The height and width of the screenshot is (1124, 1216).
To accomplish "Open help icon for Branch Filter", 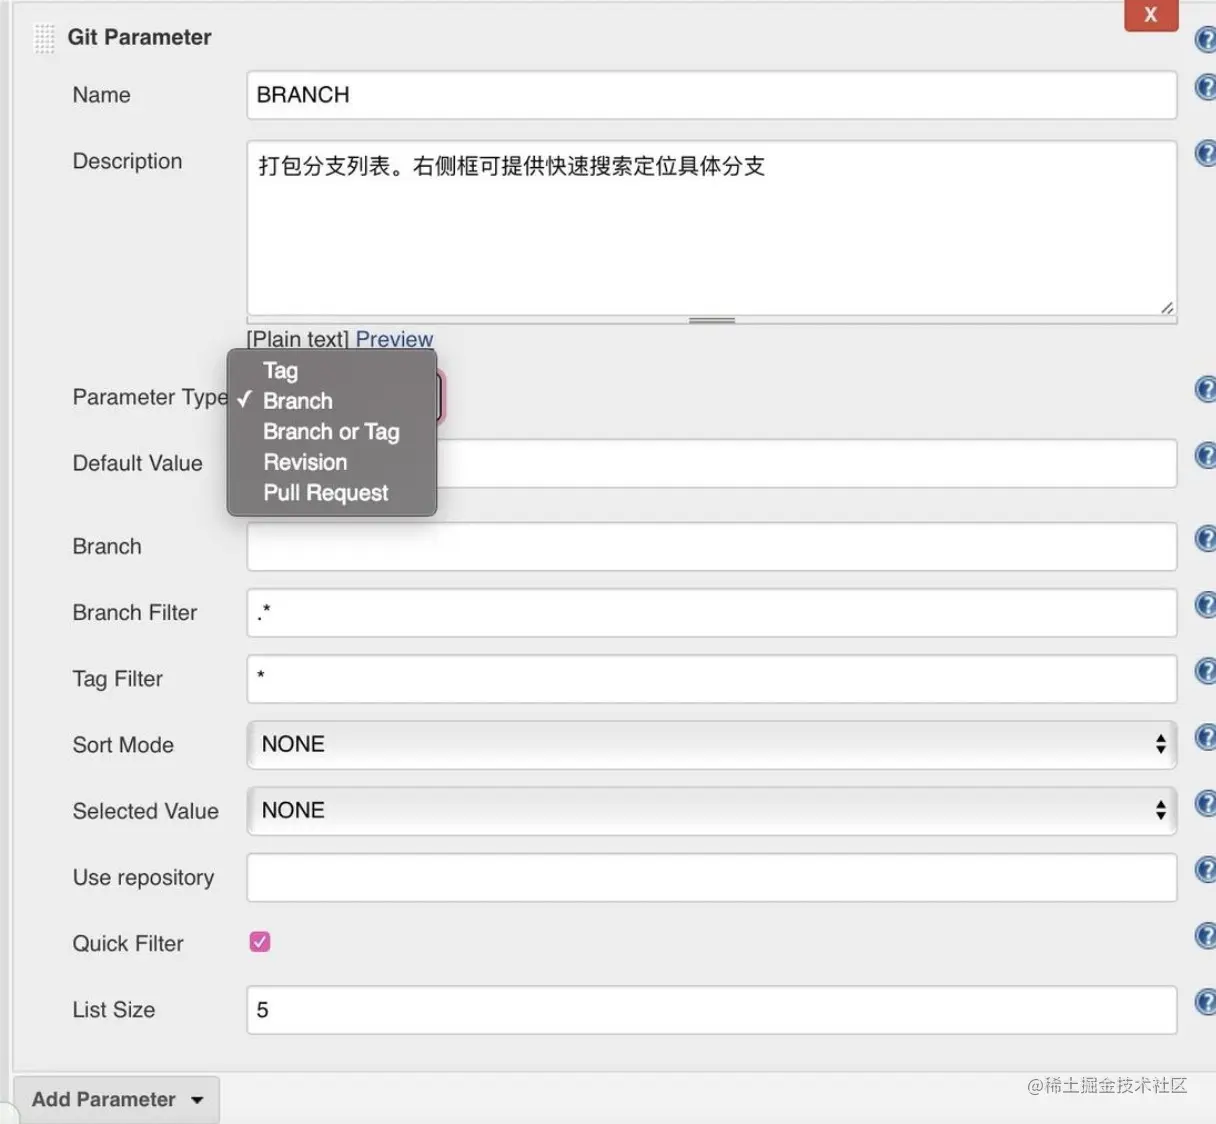I will click(x=1206, y=605).
